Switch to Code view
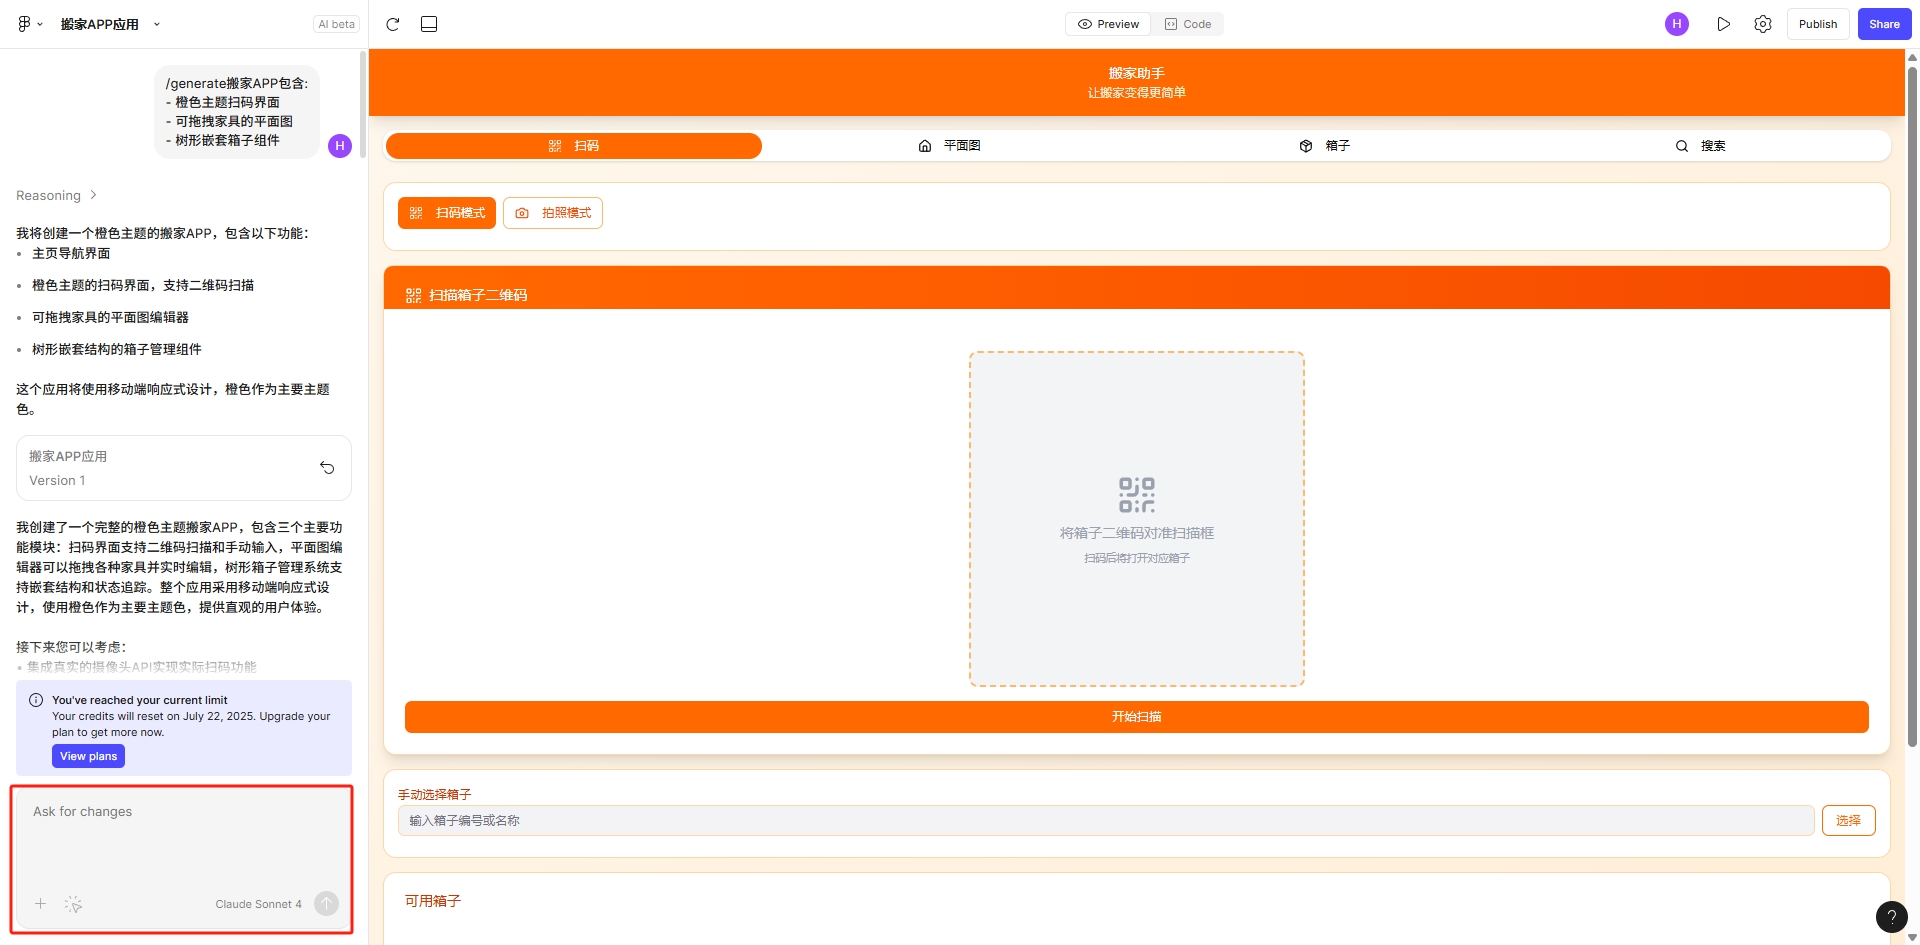1920x945 pixels. 1187,24
